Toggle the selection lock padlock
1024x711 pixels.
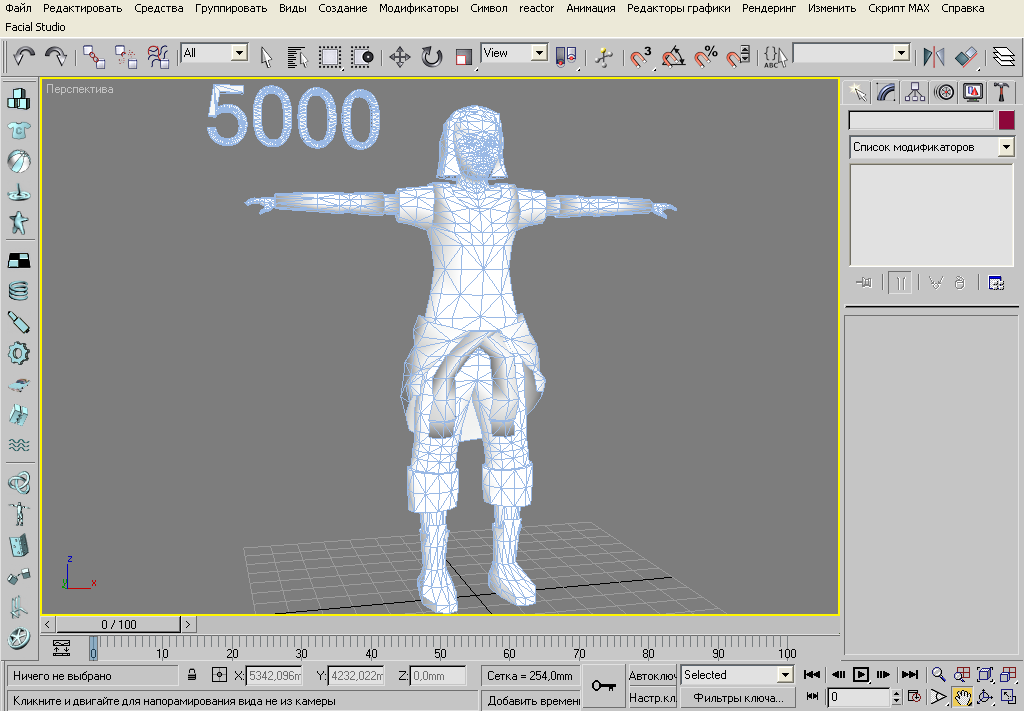192,675
